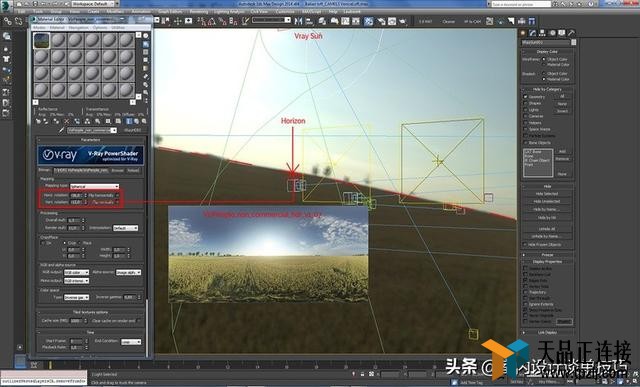Open the Utilities hammer panel icon

coord(571,33)
